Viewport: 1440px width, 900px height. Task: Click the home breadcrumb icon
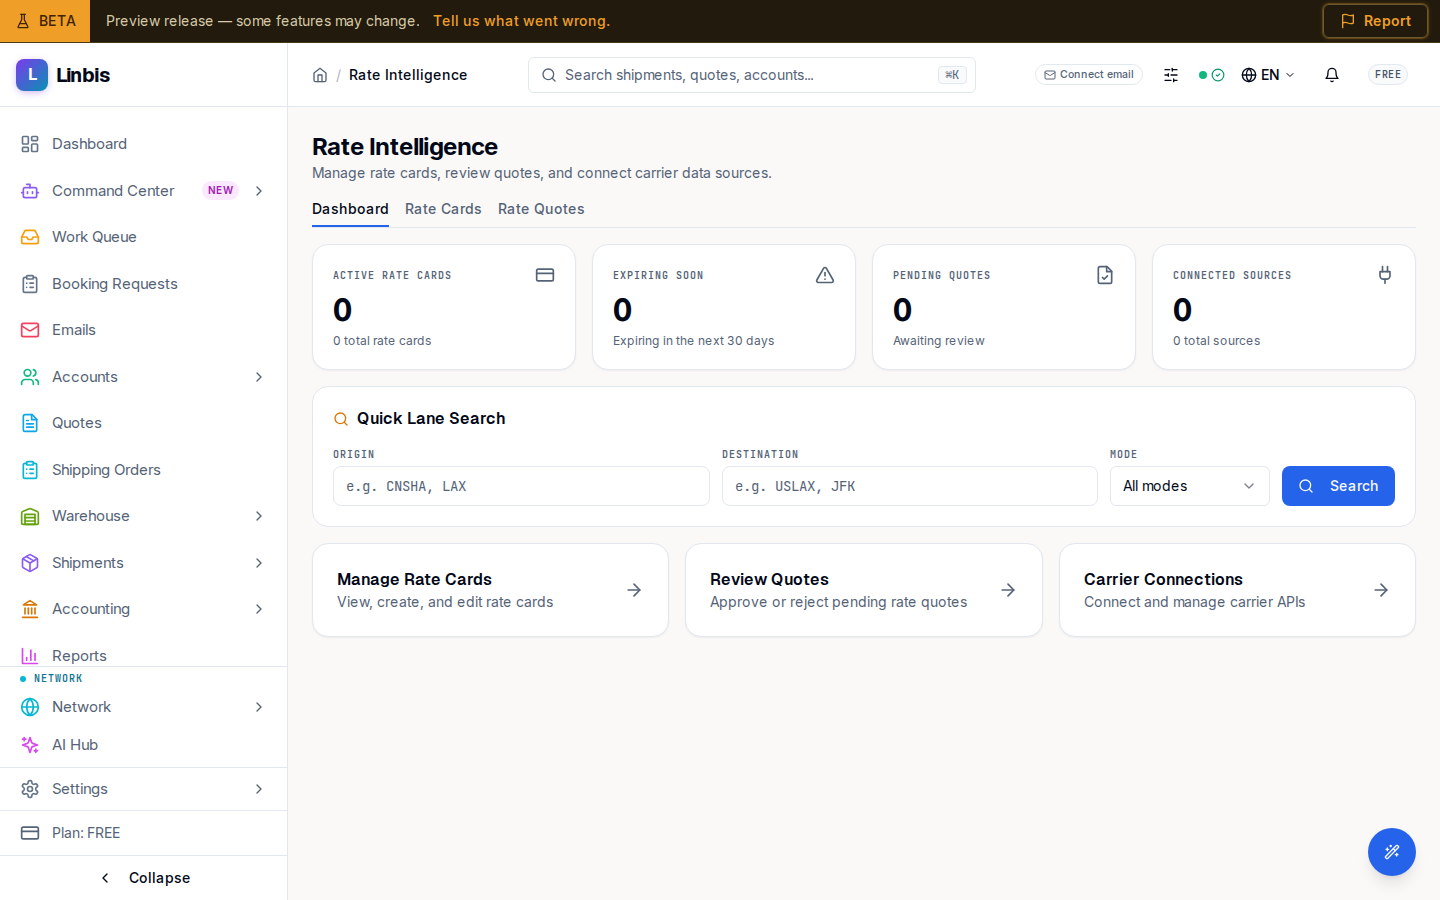320,75
